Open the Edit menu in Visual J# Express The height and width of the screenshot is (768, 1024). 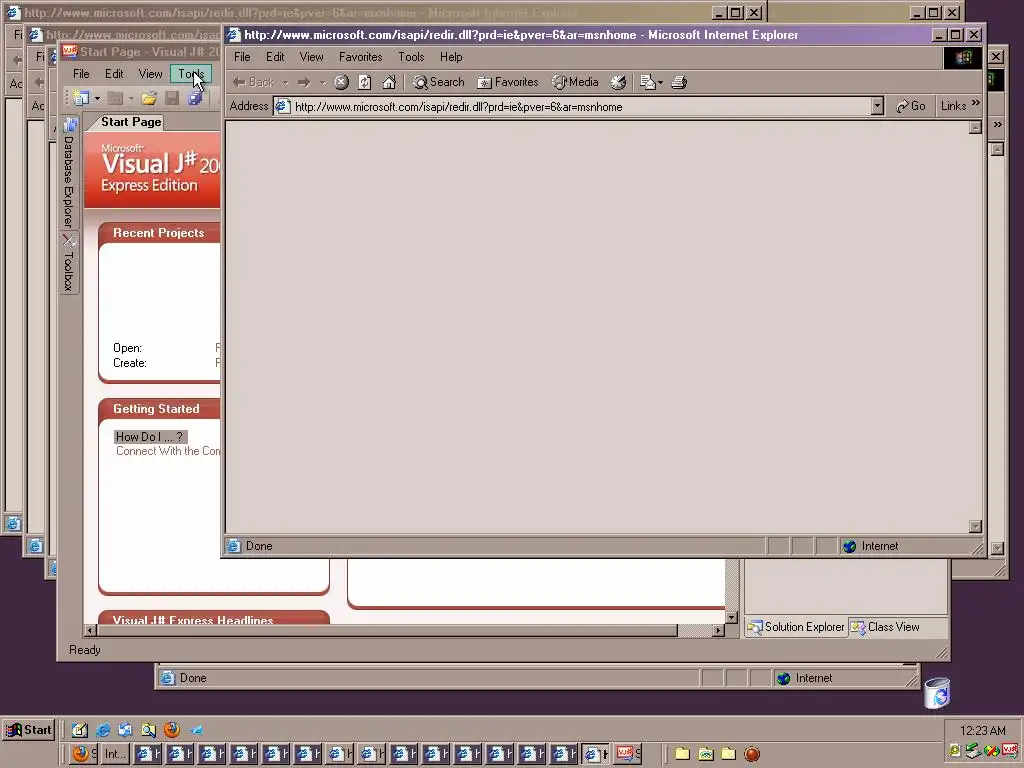pos(114,74)
